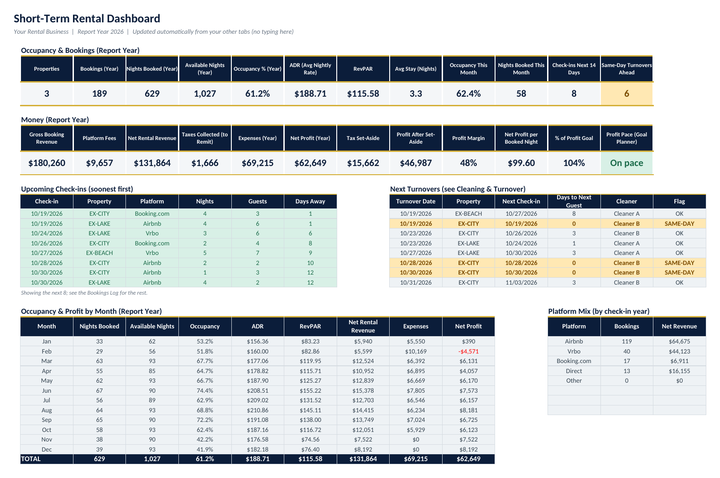This screenshot has height=478, width=720.
Task: Click the Days Away header in check-ins table
Action: (310, 201)
